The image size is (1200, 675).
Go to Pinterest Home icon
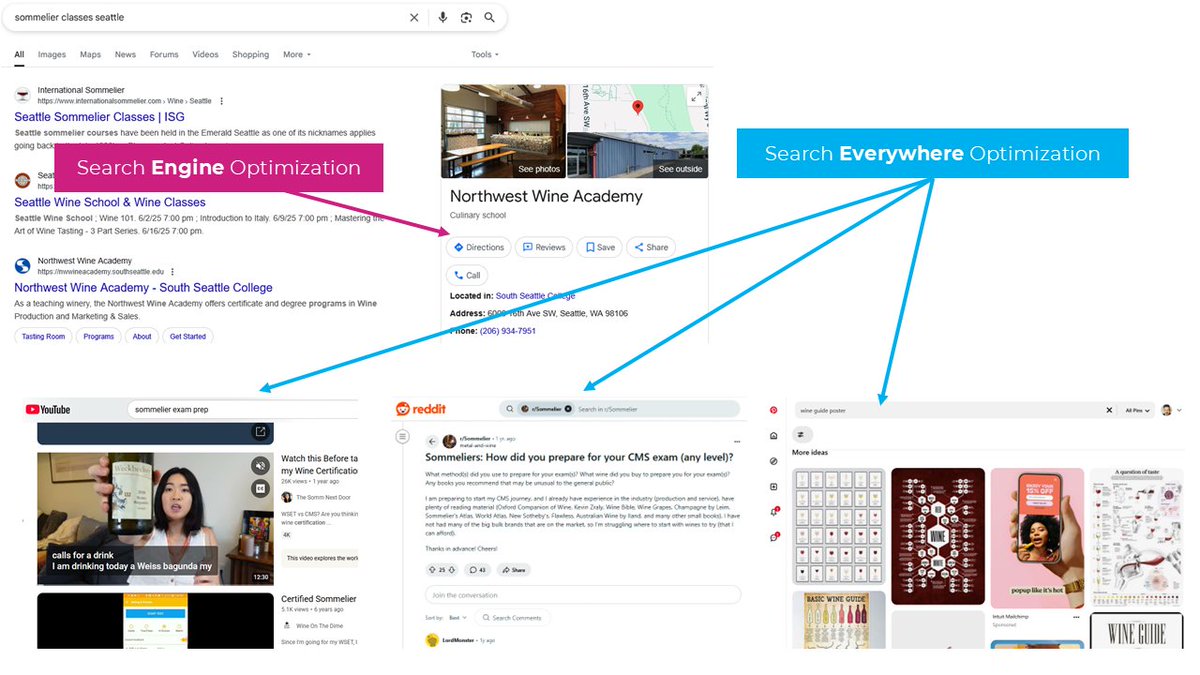tap(773, 436)
